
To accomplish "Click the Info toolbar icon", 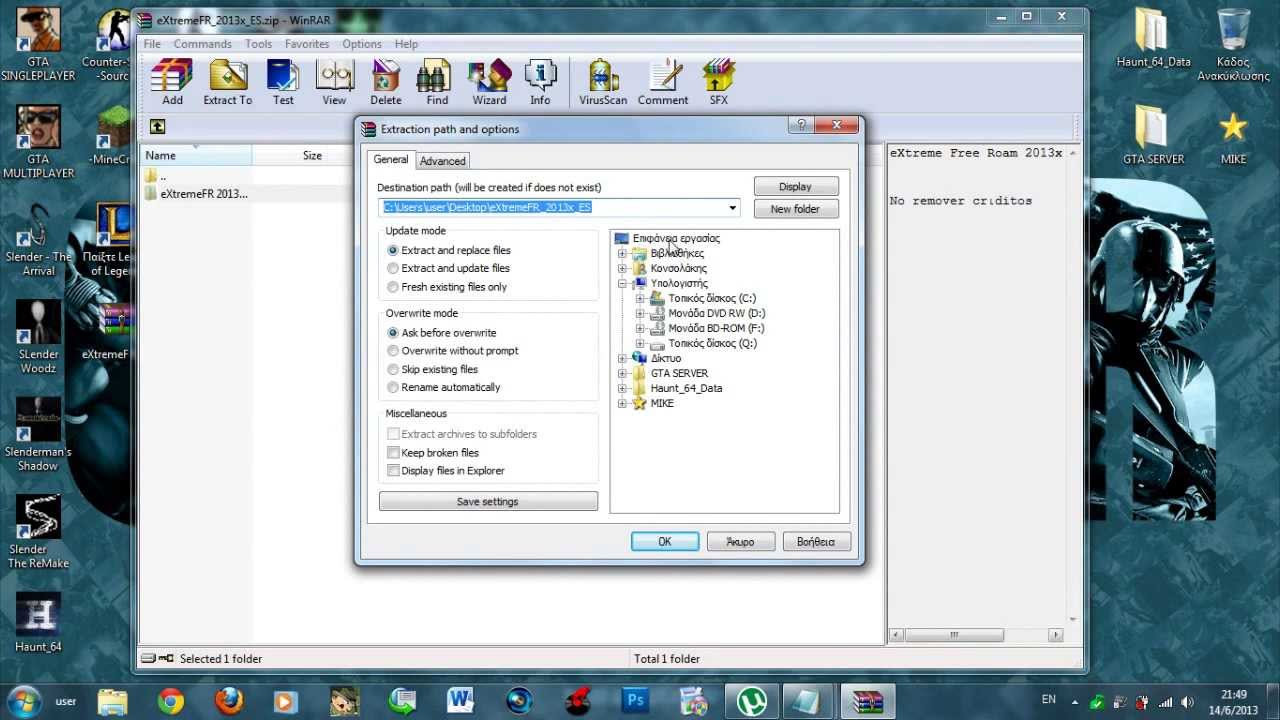I will tap(540, 82).
